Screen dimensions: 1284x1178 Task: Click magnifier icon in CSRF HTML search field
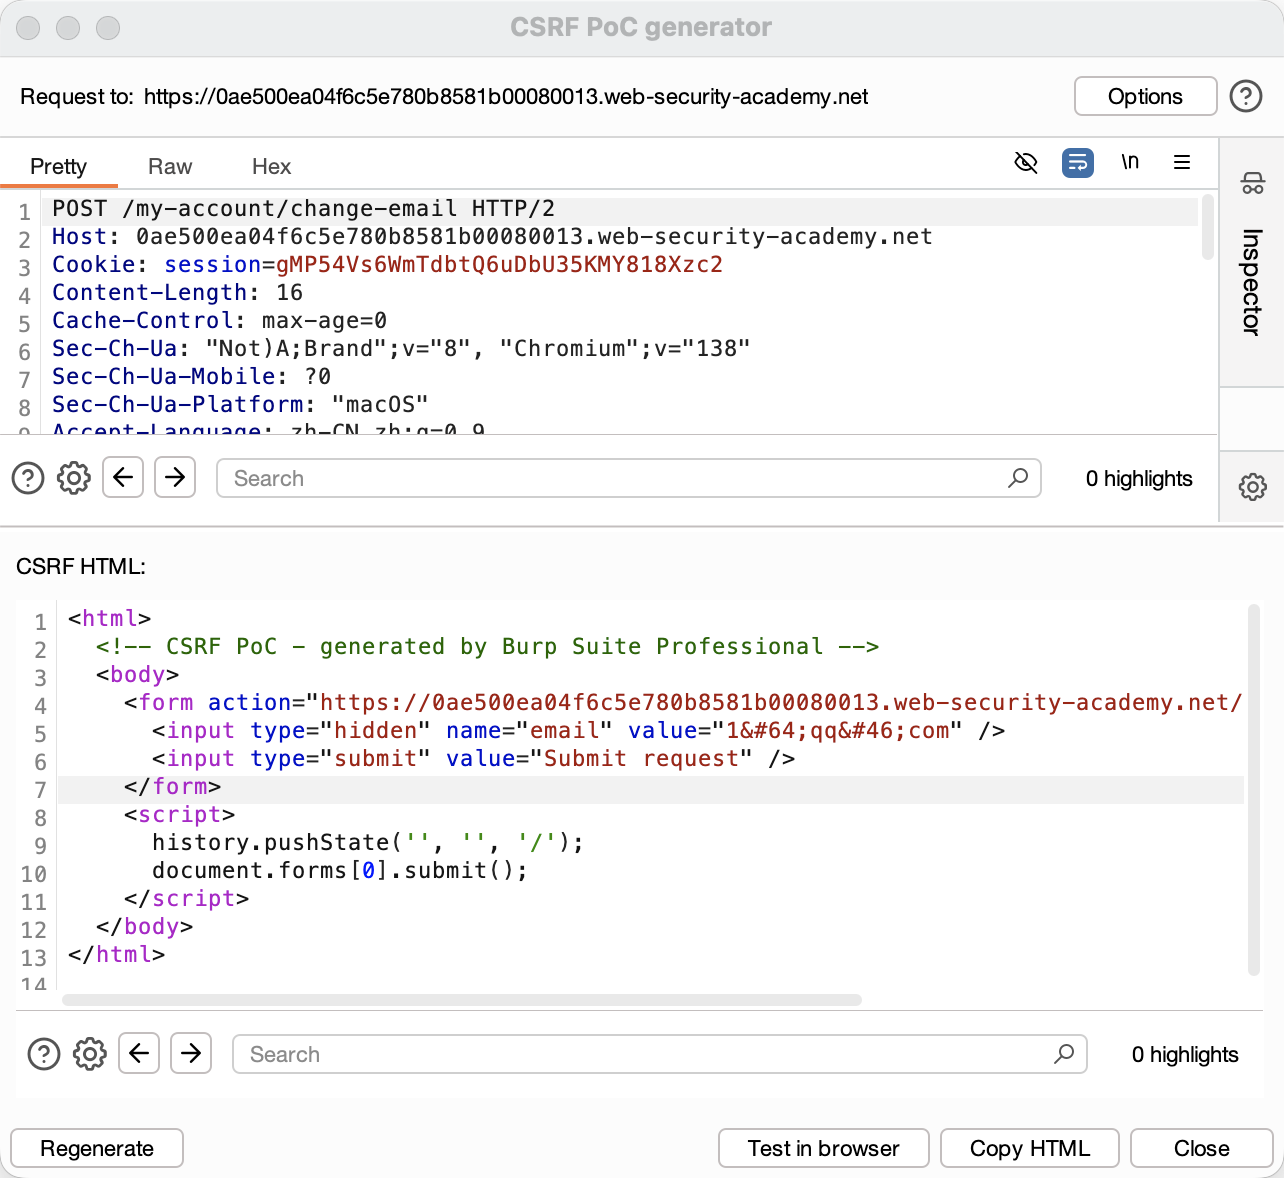1064,1054
